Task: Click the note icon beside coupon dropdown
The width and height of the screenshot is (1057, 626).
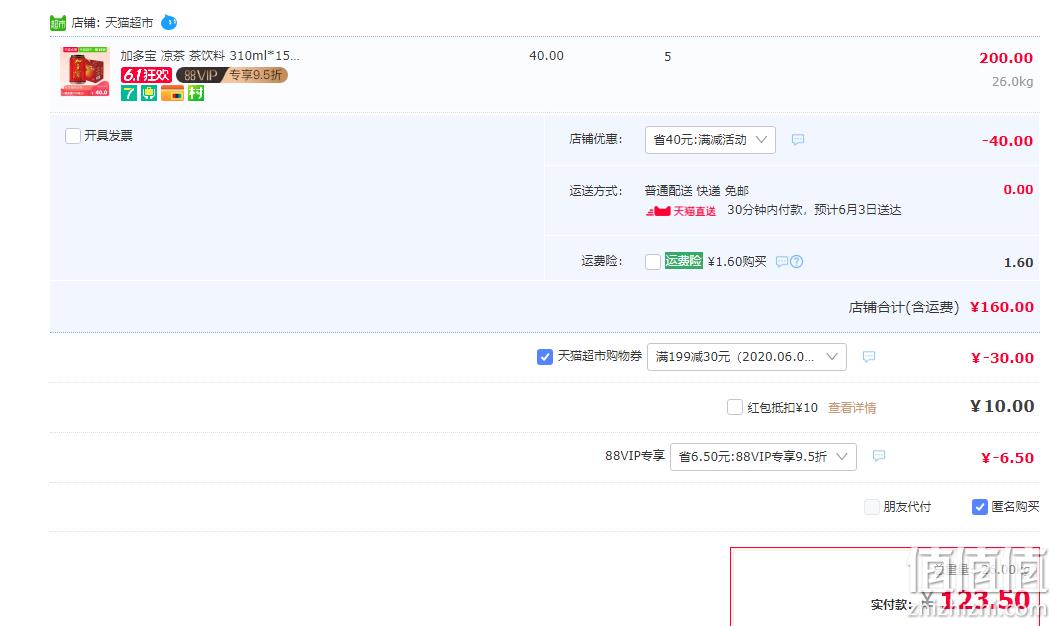Action: 869,356
